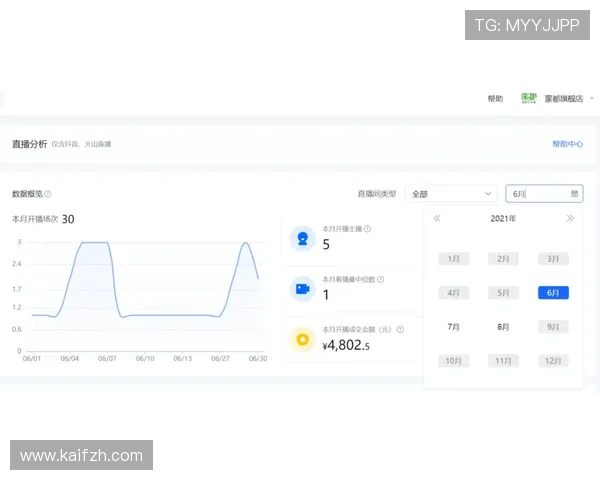
Task: Select highlighted 6月 in the picker
Action: coord(553,293)
